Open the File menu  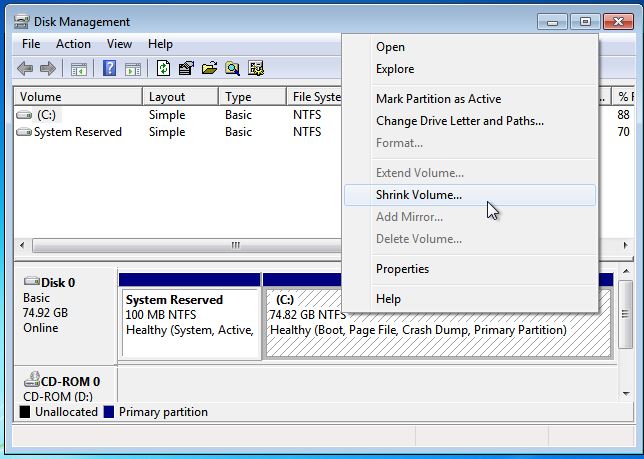point(31,44)
